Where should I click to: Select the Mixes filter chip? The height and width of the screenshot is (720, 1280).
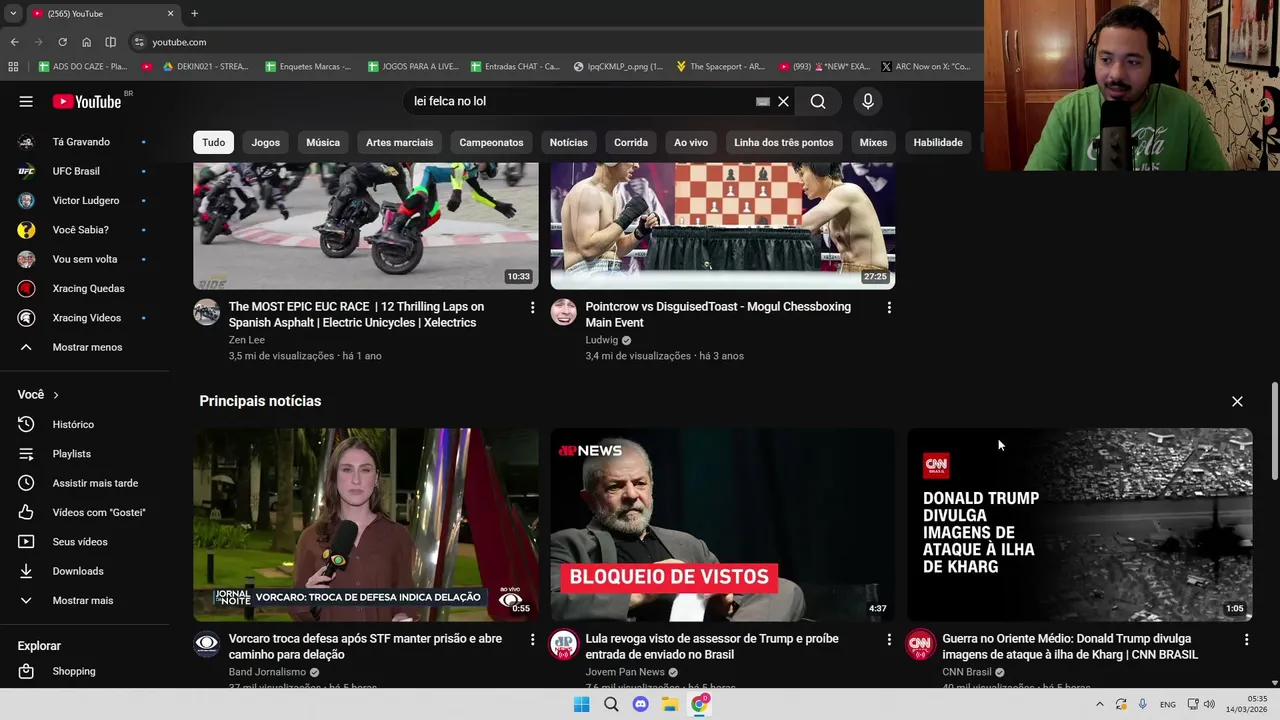tap(873, 142)
